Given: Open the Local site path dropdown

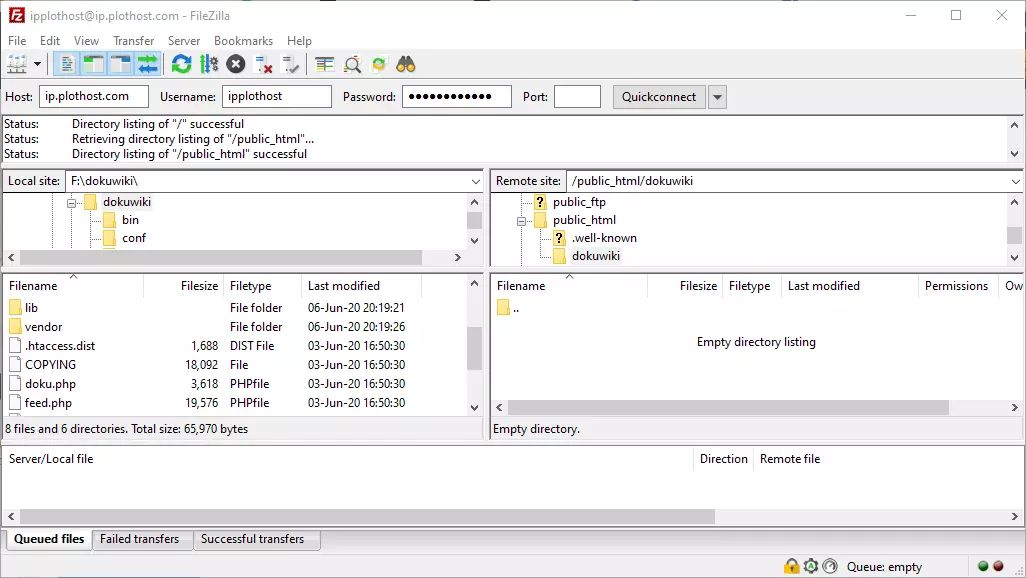Looking at the screenshot, I should (x=476, y=181).
